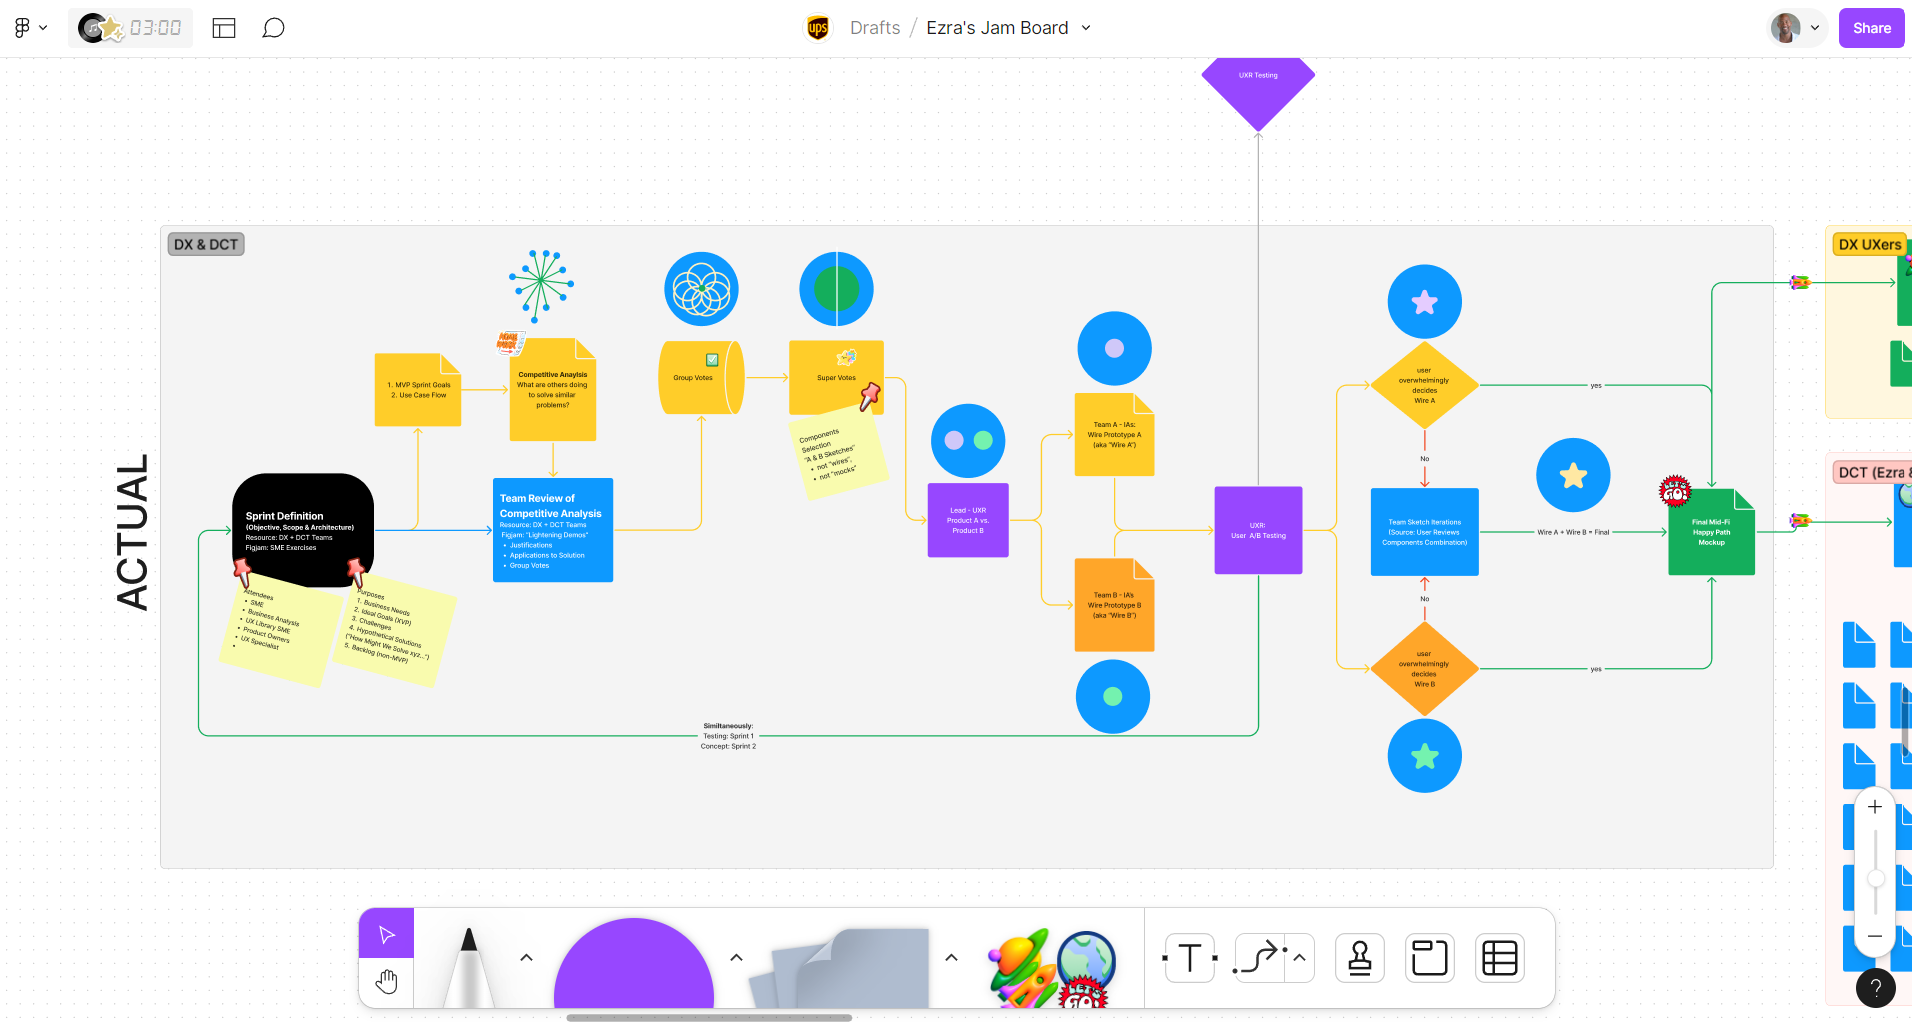Select the Group Votes cylinder shape
The width and height of the screenshot is (1912, 1026).
[x=701, y=377]
